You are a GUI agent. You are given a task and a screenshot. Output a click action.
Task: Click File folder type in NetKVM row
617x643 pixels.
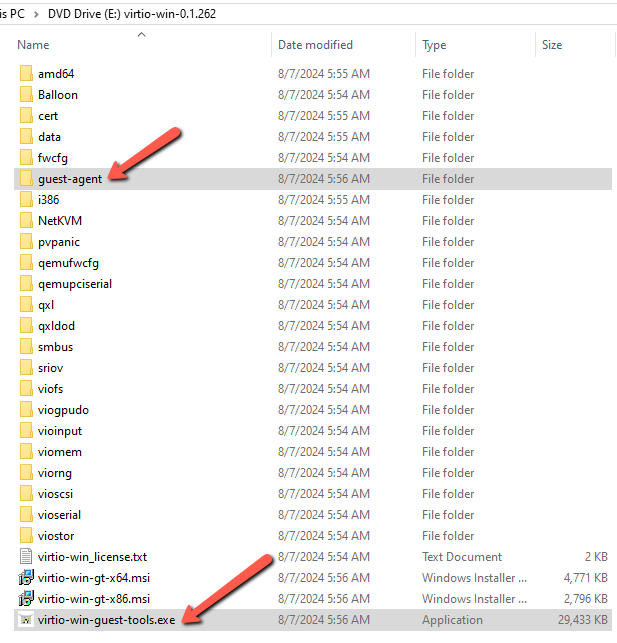pyautogui.click(x=448, y=221)
